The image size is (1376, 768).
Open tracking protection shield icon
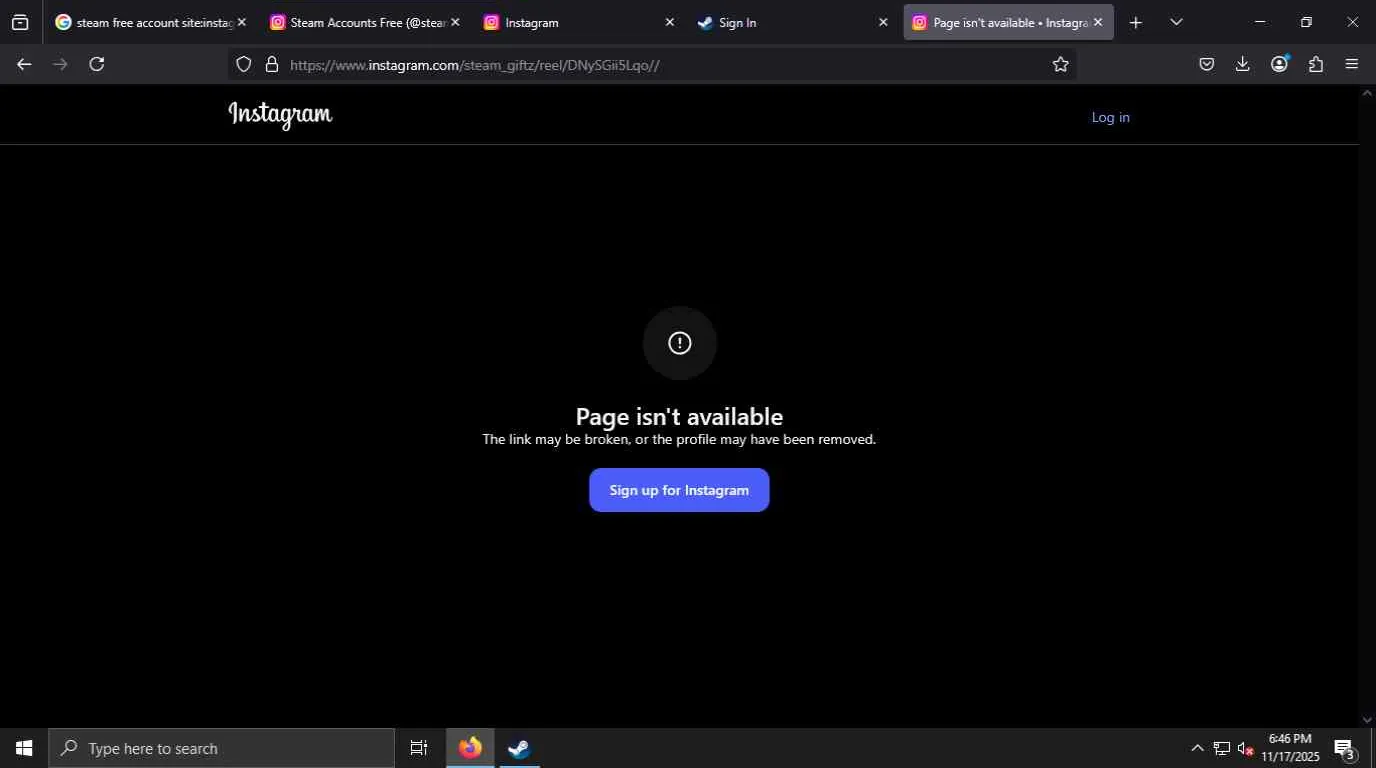tap(244, 65)
